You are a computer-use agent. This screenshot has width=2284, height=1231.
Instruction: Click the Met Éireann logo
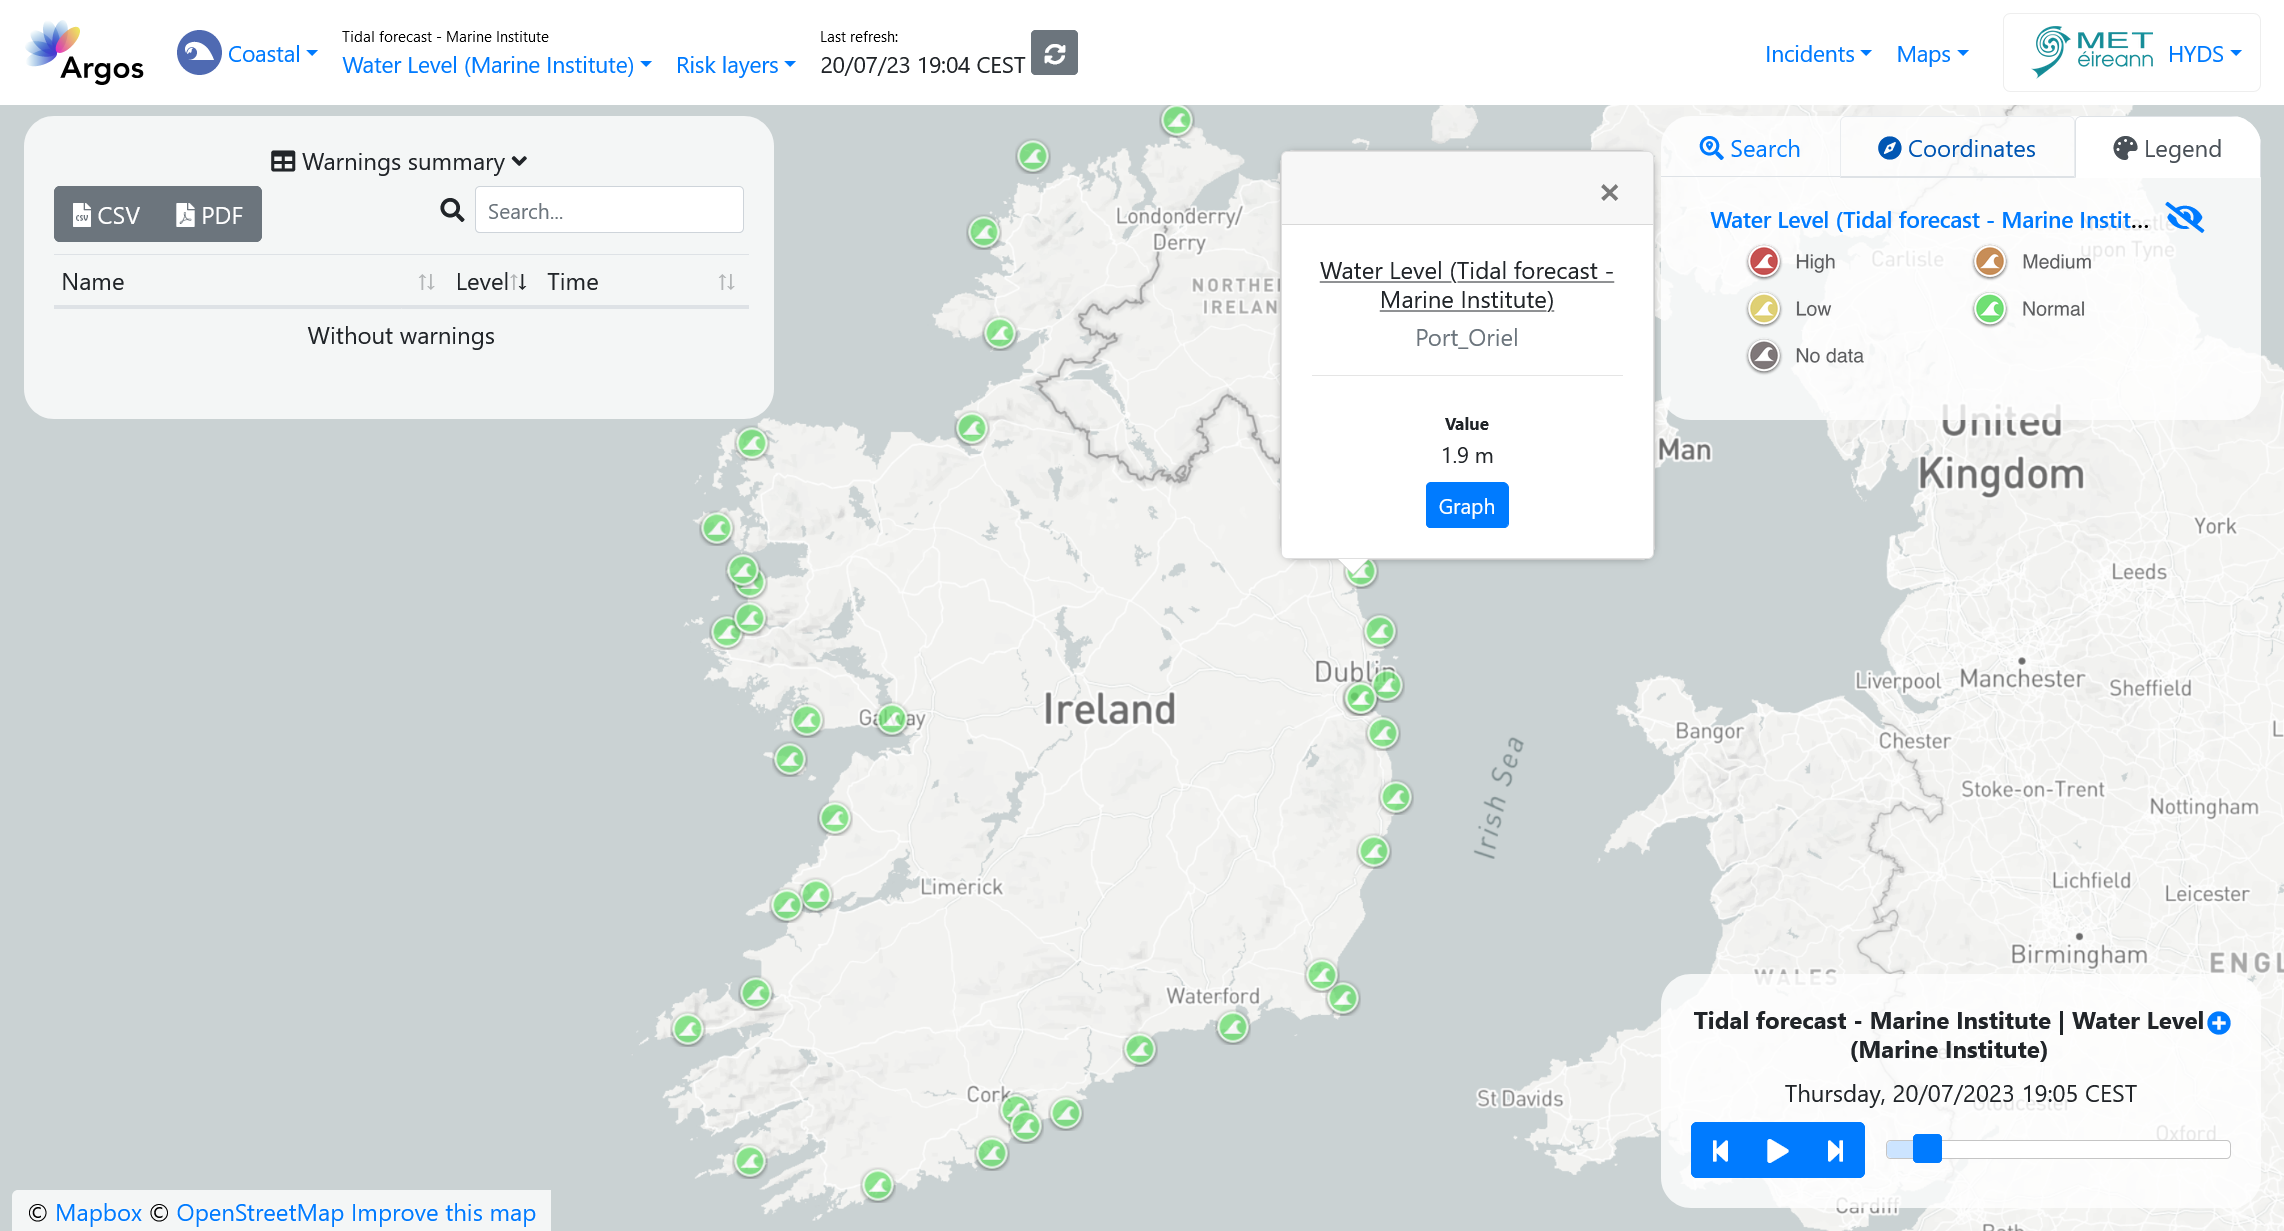click(2092, 52)
